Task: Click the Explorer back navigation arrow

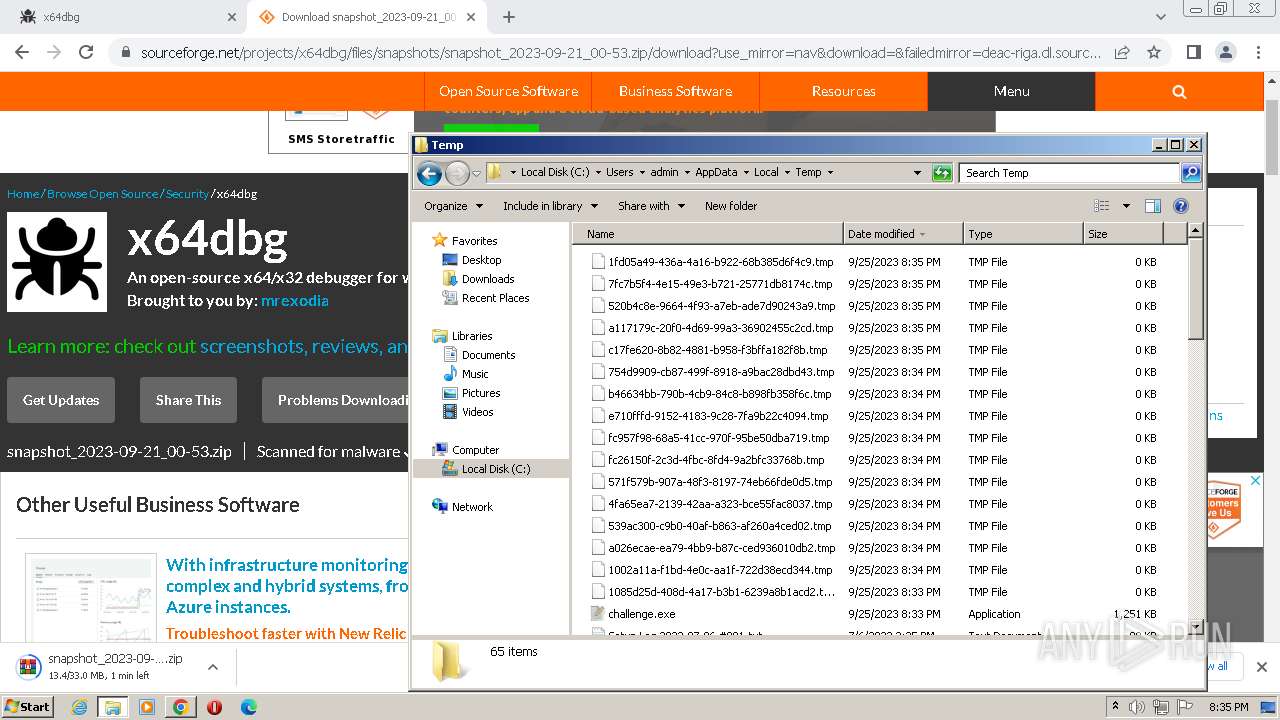Action: click(x=429, y=173)
